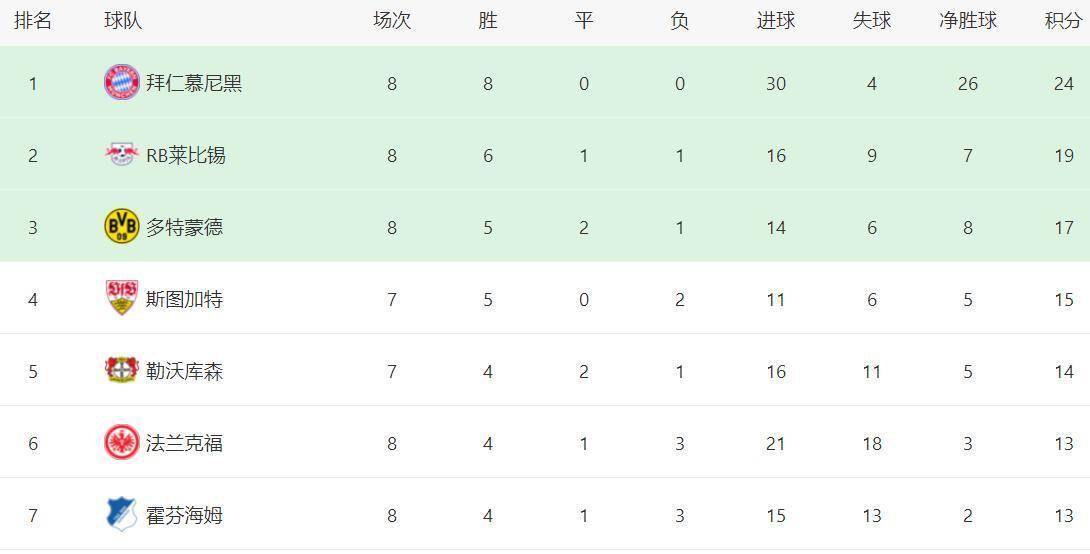Click the Eintracht Frankfurt eagle logo
Image resolution: width=1090 pixels, height=554 pixels.
(122, 443)
